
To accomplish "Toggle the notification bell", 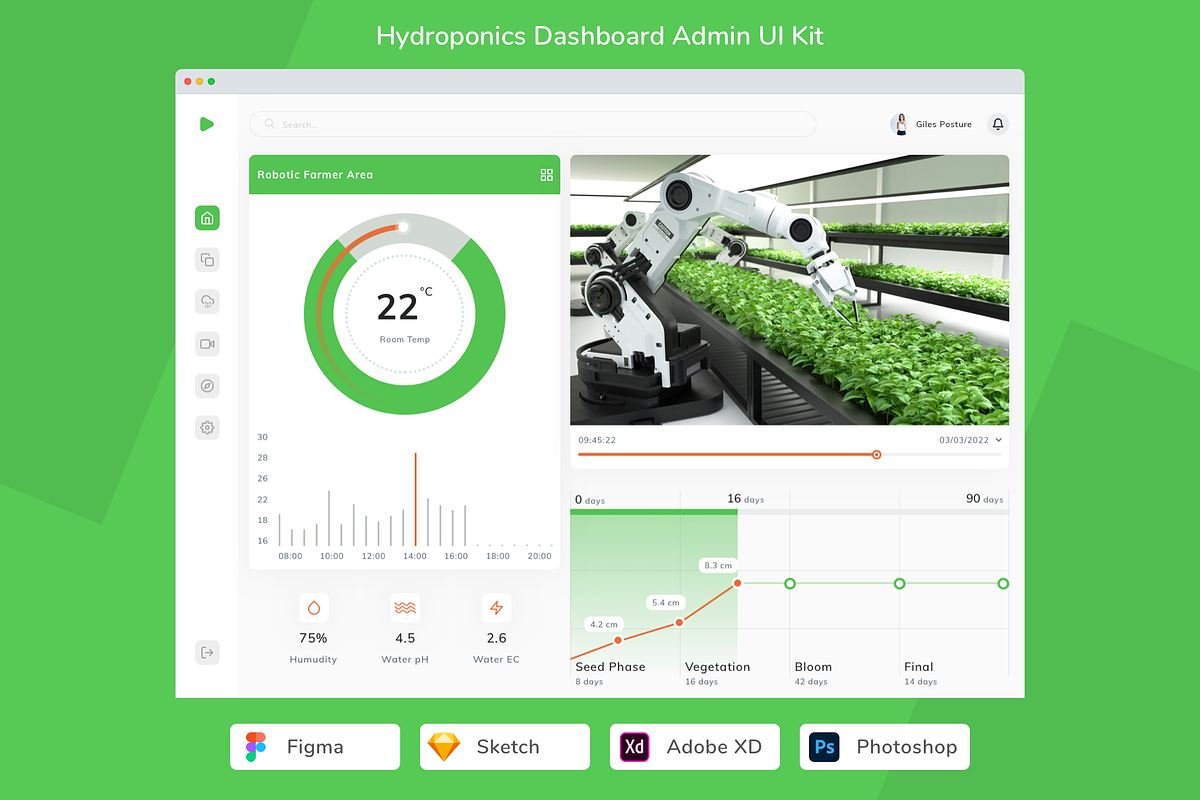I will coord(997,124).
